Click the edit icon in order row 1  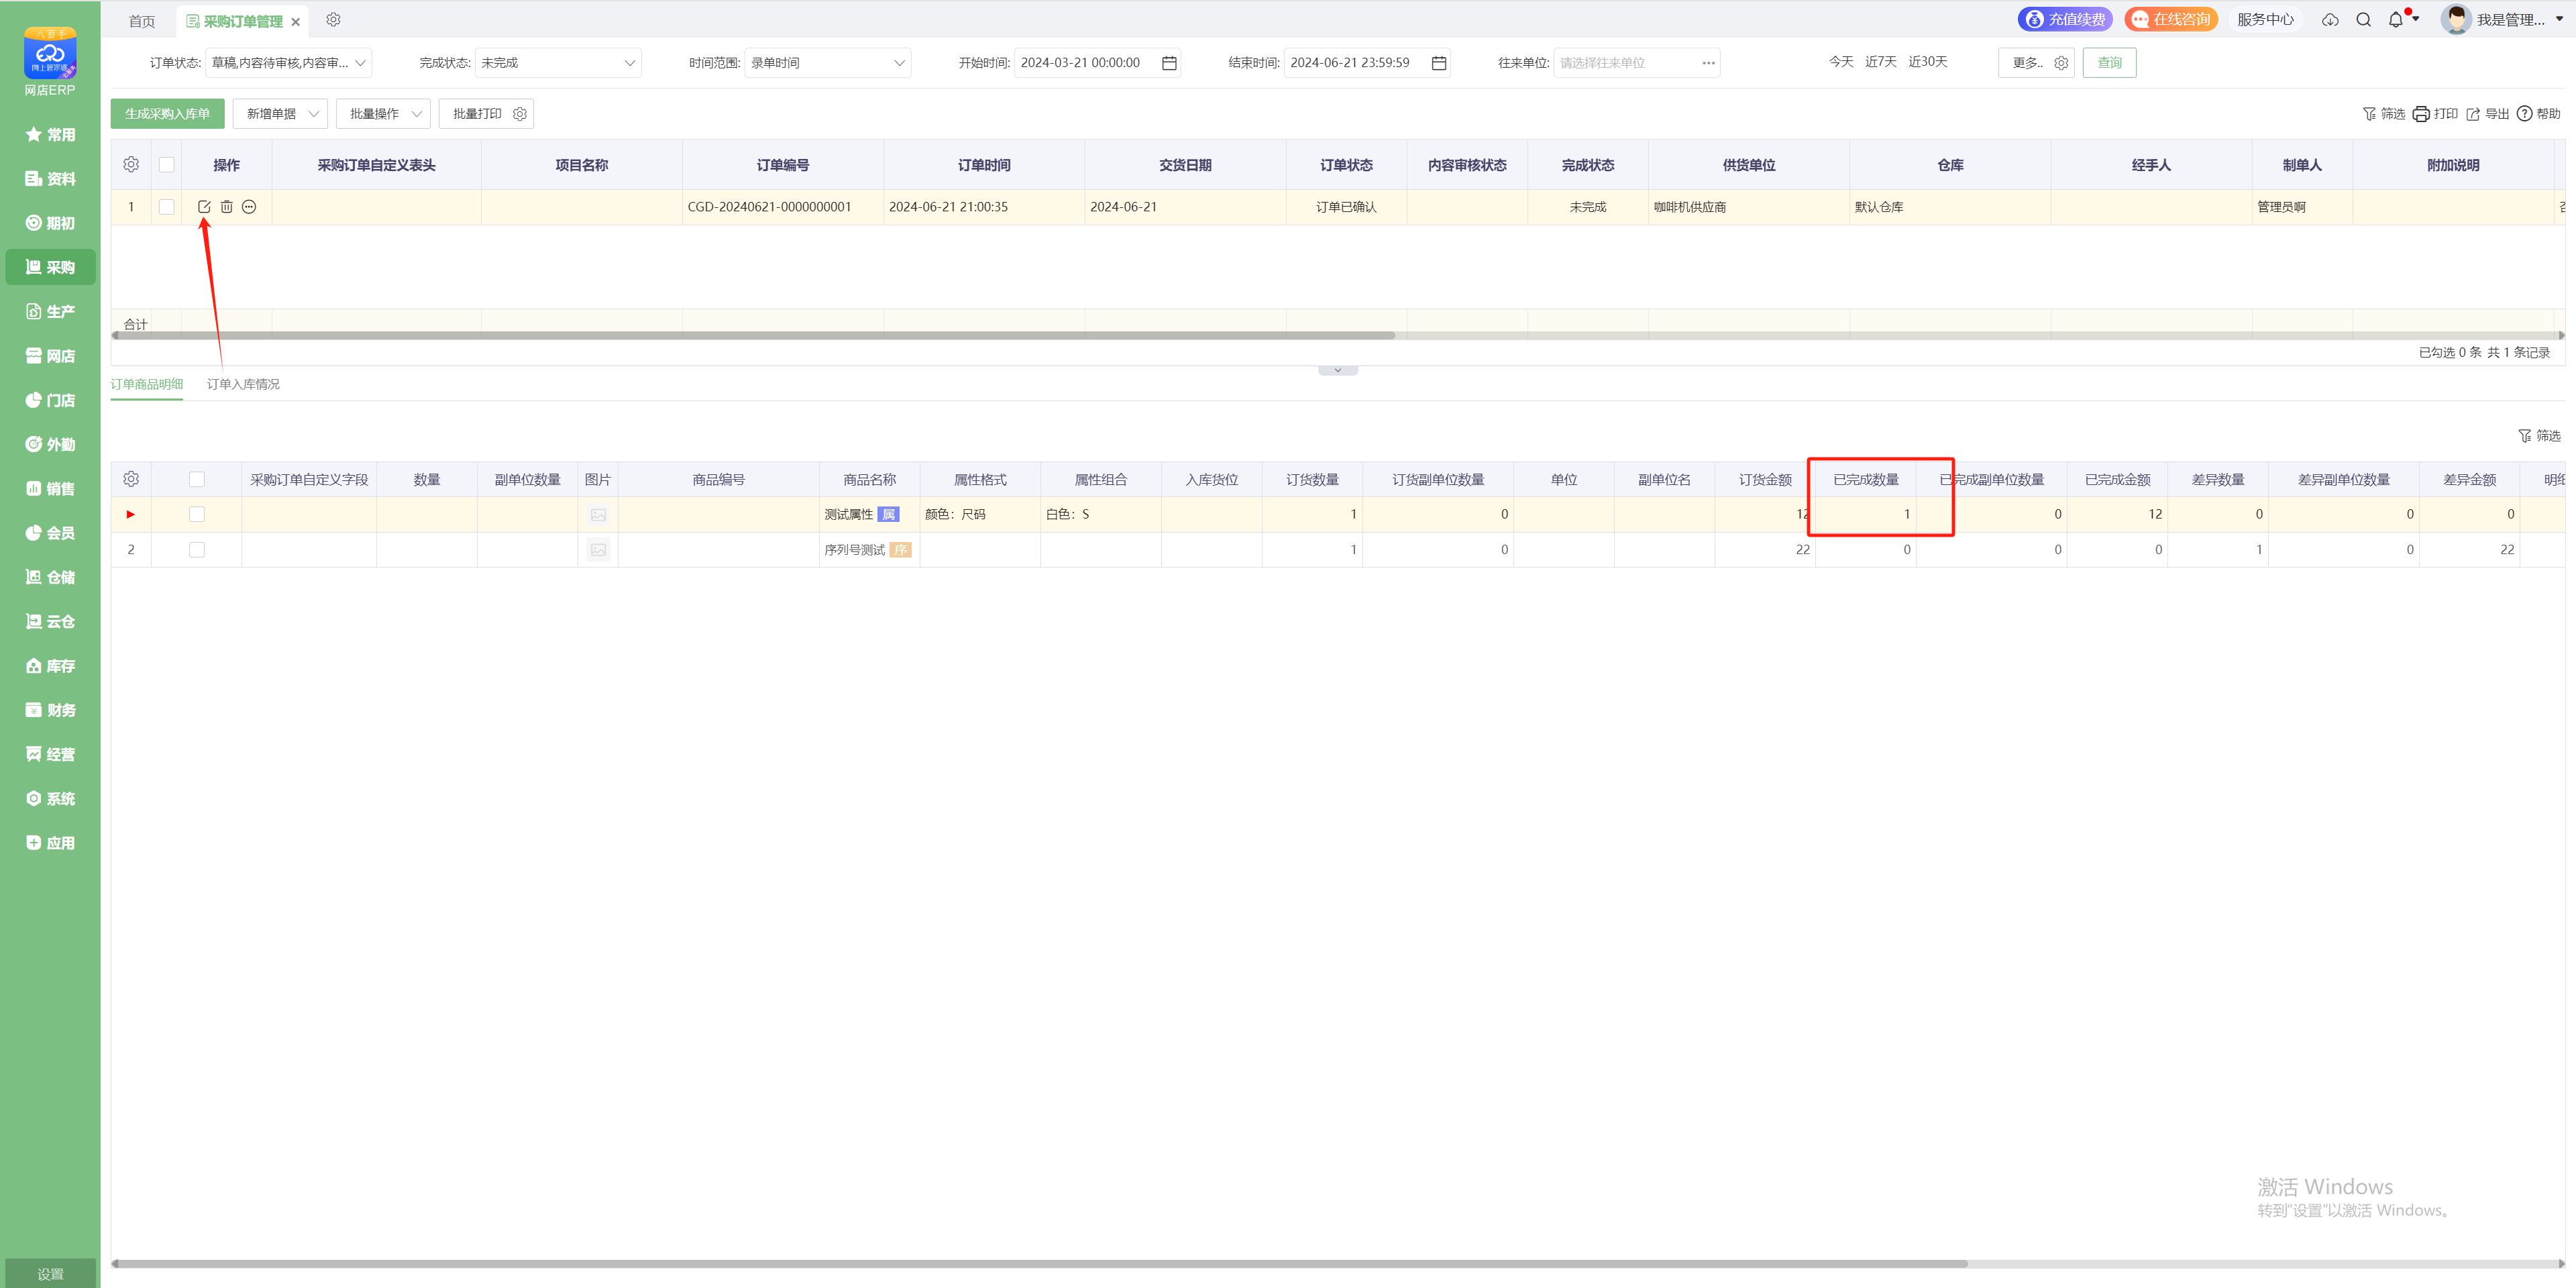point(204,207)
